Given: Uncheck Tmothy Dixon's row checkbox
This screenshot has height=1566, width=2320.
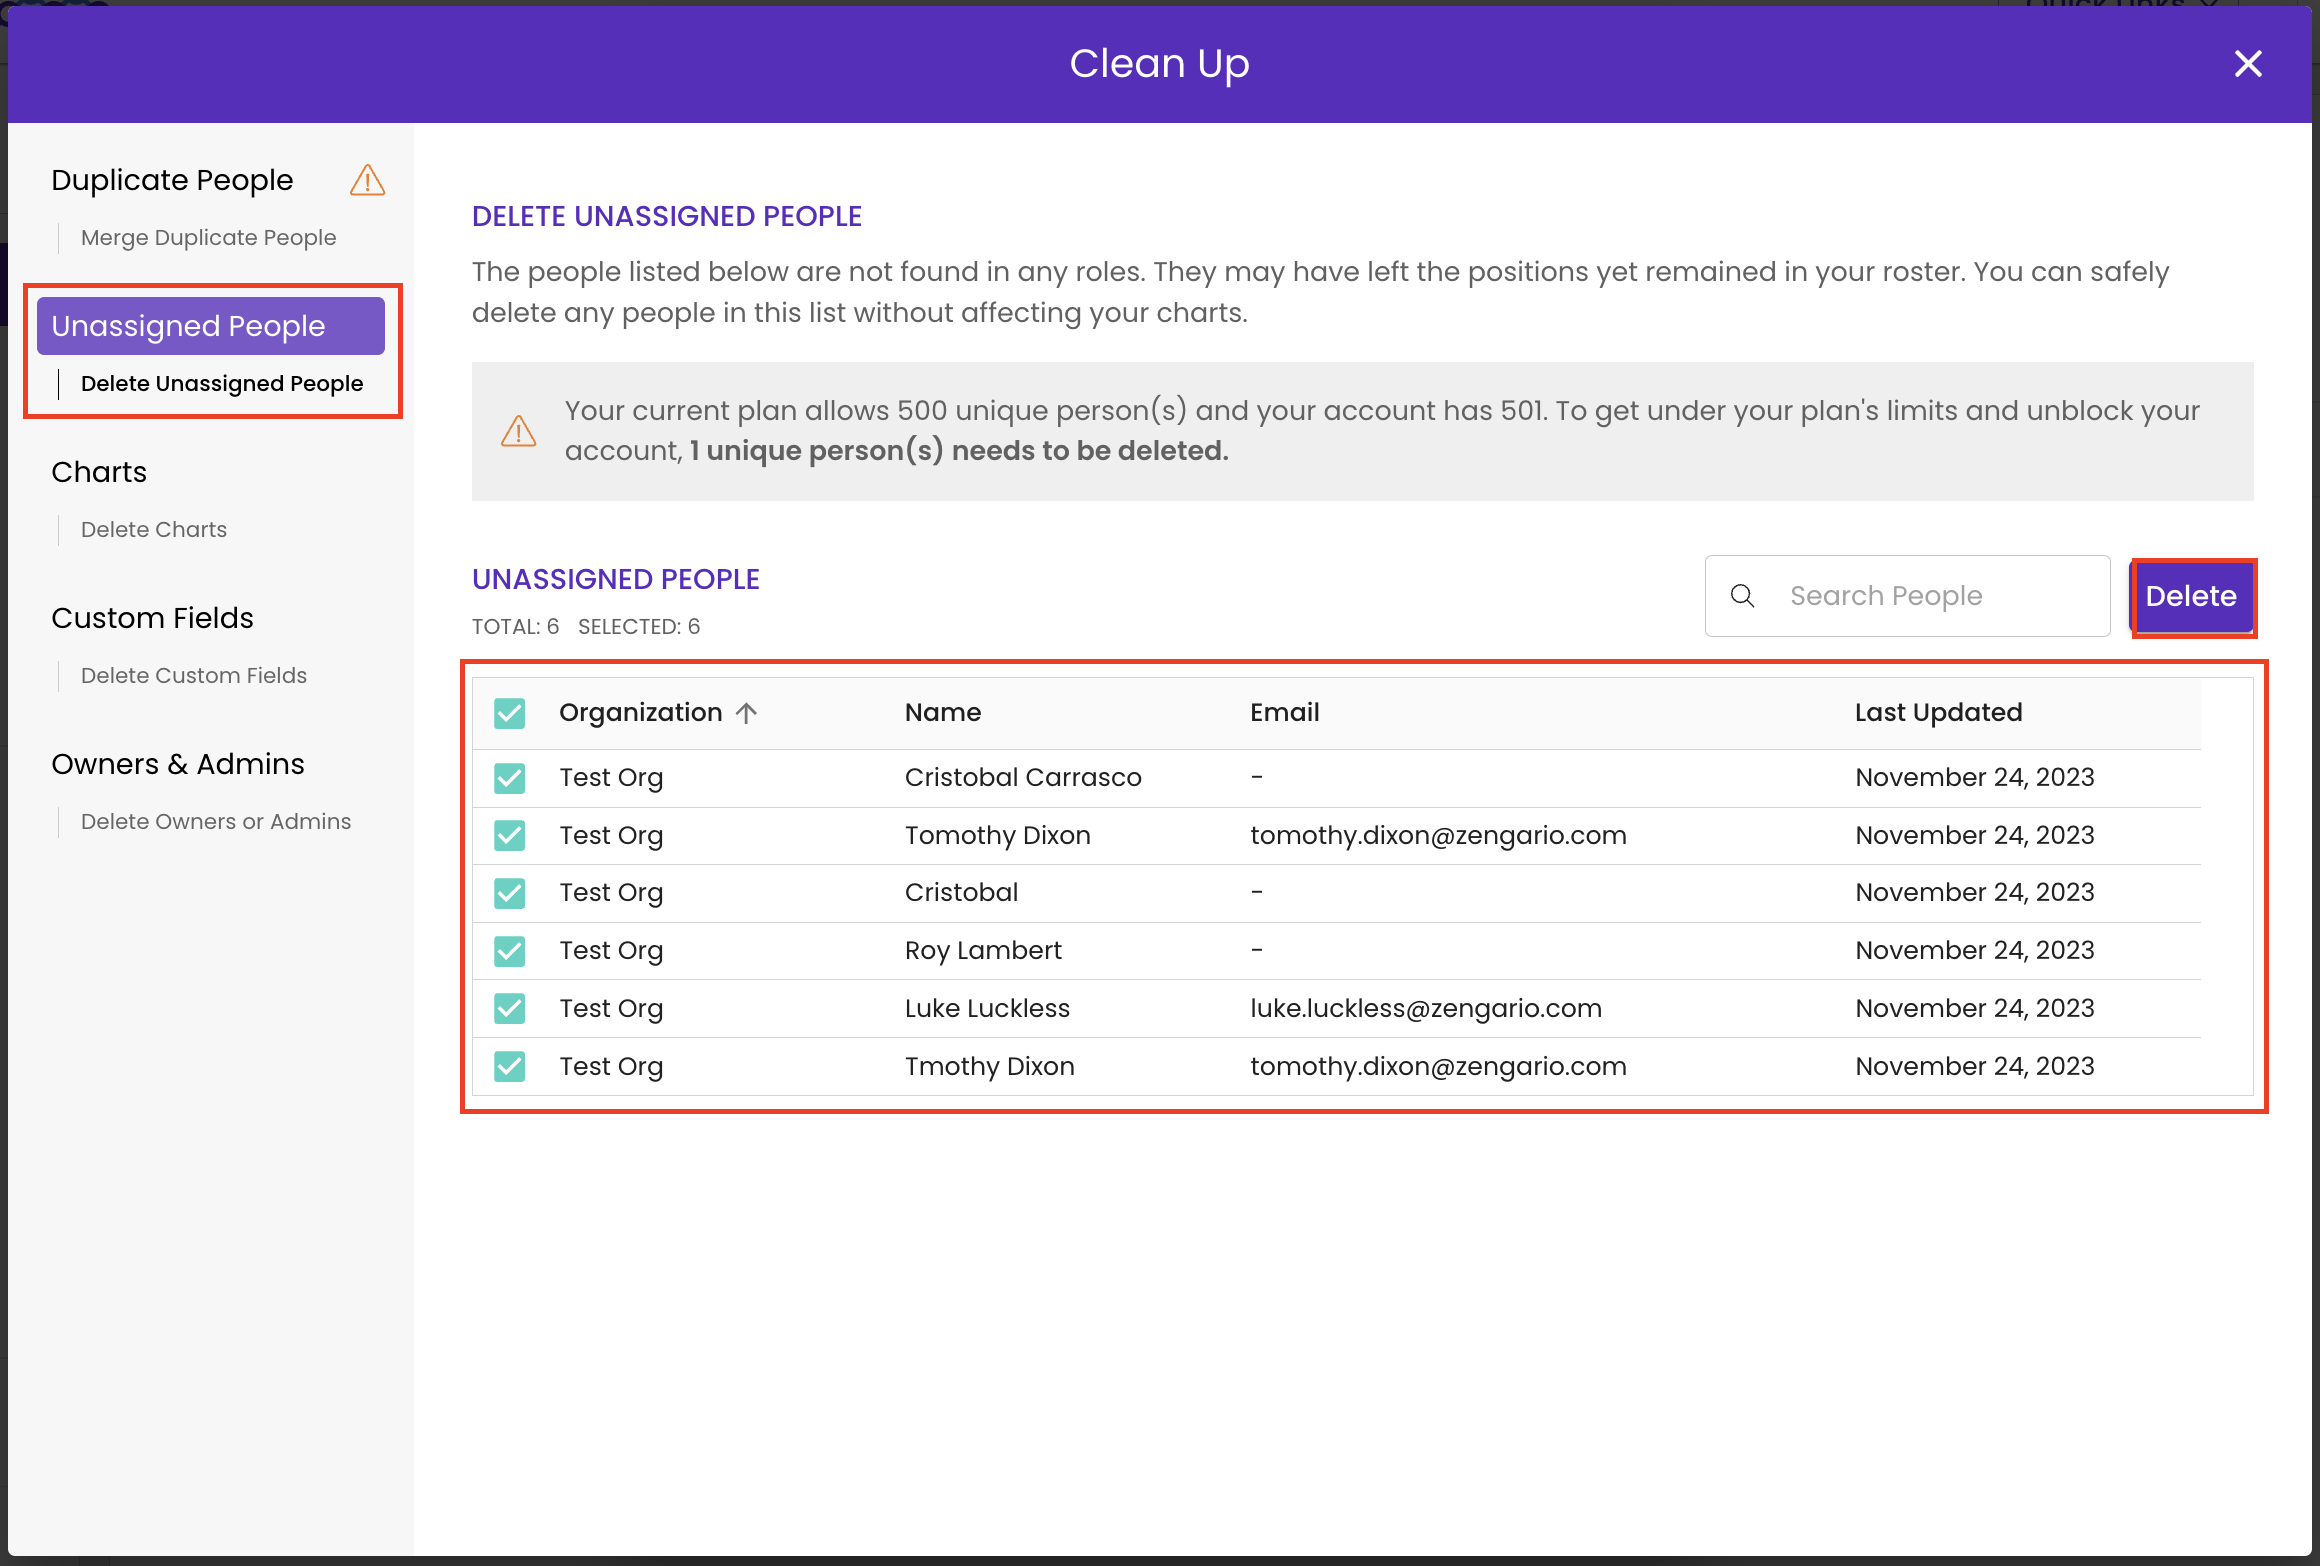Looking at the screenshot, I should [x=510, y=1066].
